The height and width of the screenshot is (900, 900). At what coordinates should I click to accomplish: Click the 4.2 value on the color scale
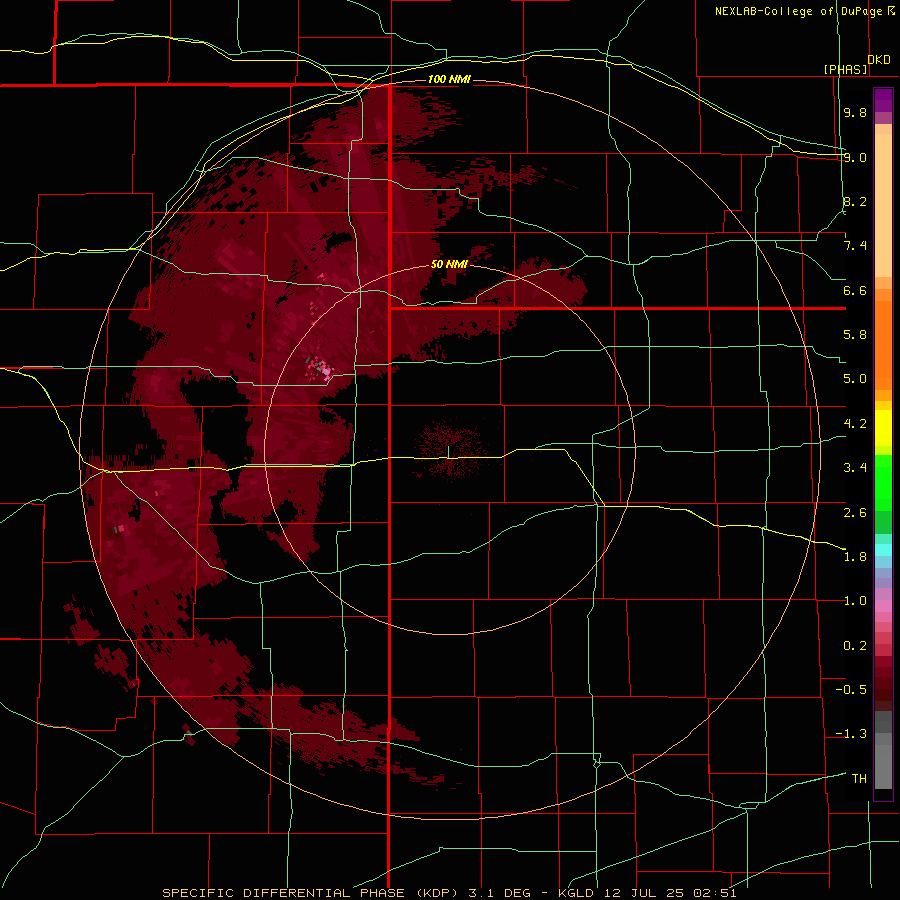[x=855, y=424]
